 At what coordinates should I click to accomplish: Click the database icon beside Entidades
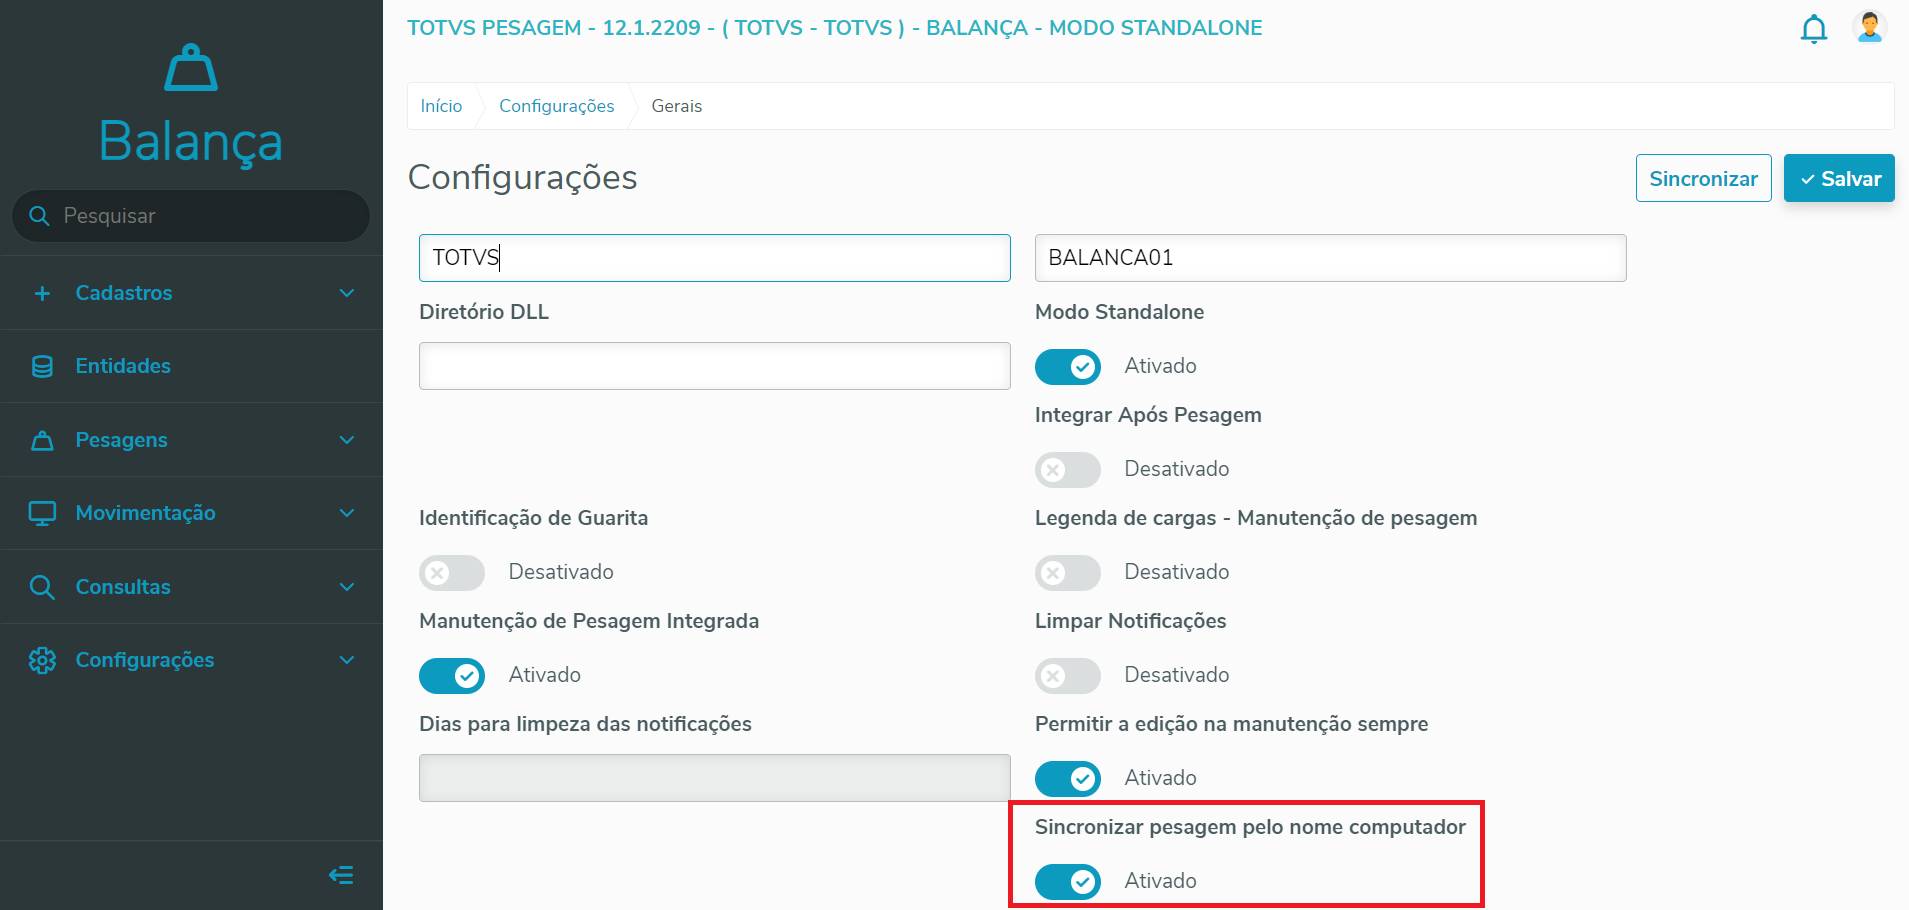click(42, 366)
